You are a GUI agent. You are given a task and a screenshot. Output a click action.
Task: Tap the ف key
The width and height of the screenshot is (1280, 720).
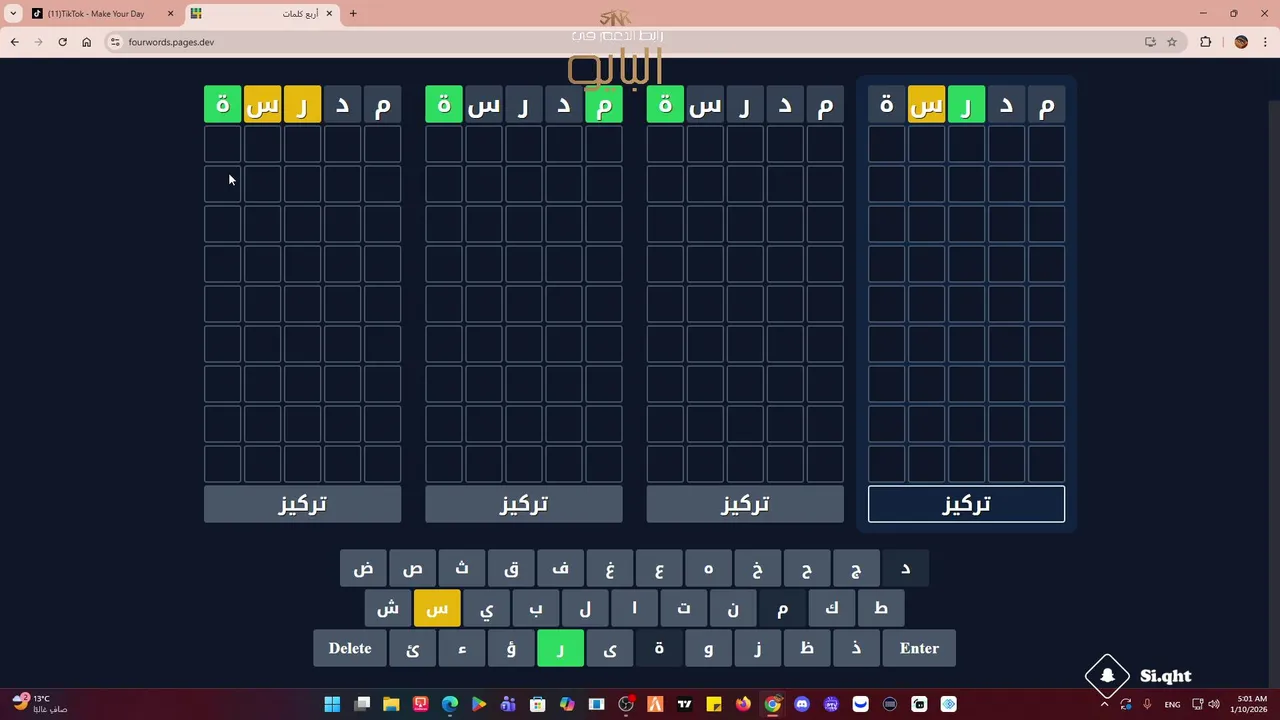(x=560, y=568)
